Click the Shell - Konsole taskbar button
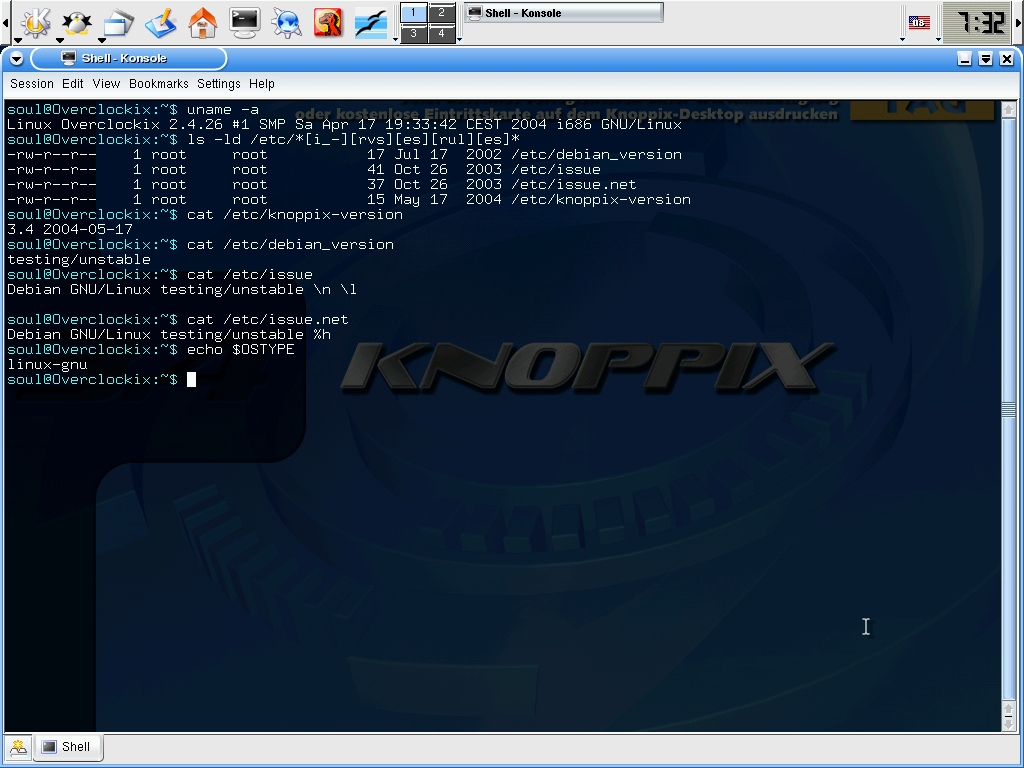Screen dimensions: 1024x768 563,12
